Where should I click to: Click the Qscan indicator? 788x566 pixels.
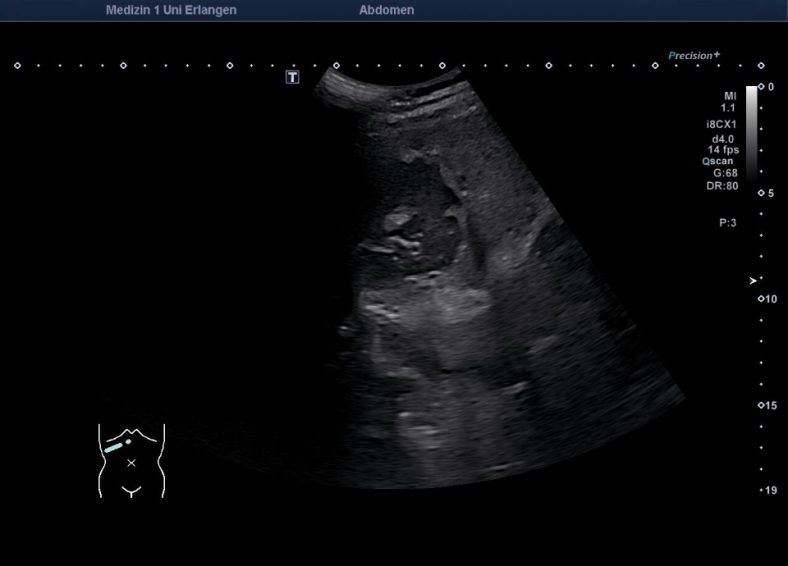coord(719,161)
